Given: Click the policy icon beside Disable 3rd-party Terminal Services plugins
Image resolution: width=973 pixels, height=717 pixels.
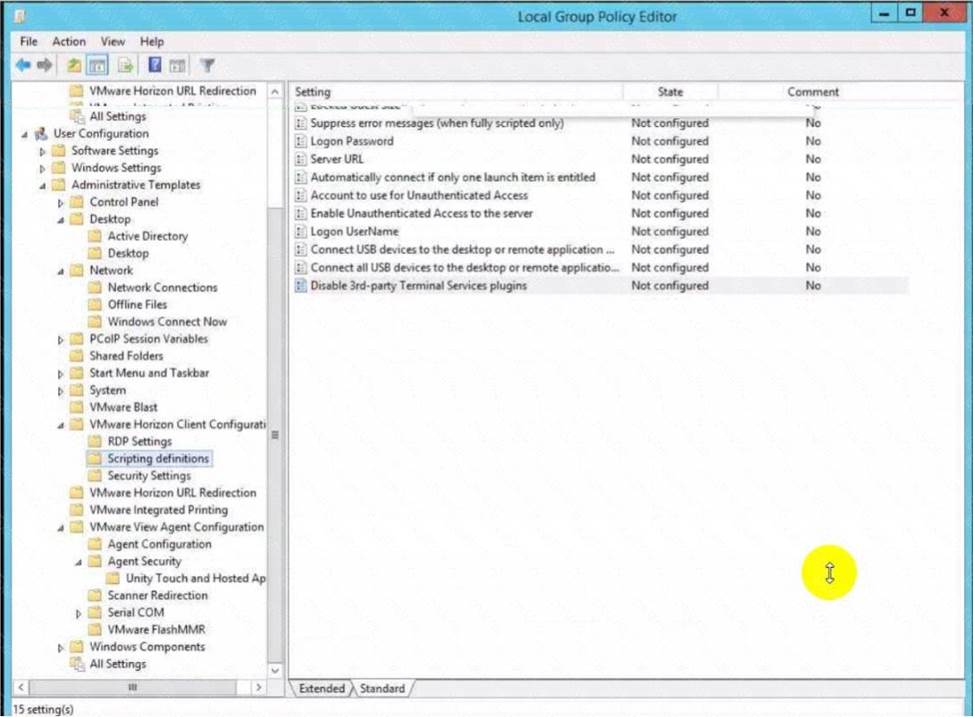Looking at the screenshot, I should click(301, 286).
